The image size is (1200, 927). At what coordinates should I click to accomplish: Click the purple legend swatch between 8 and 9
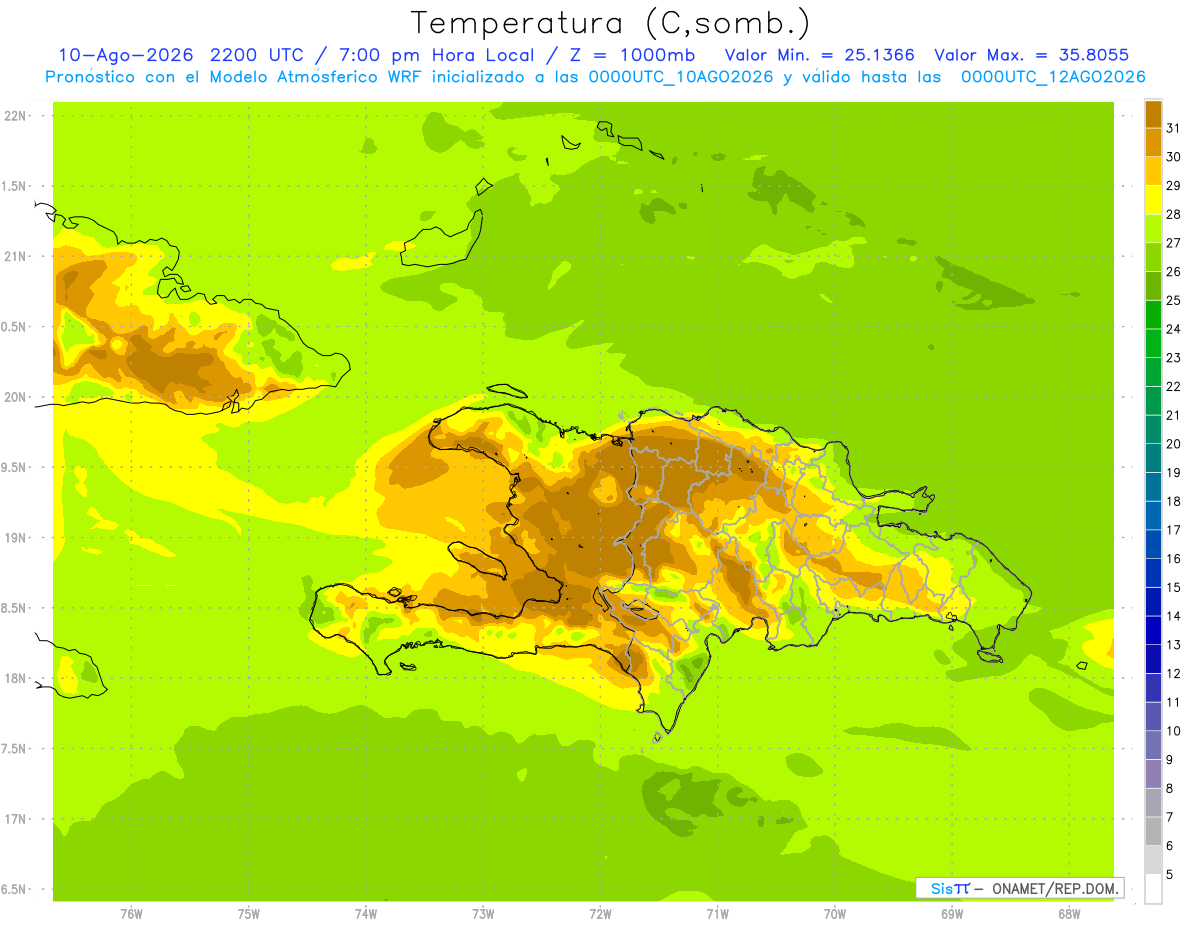(x=1153, y=774)
